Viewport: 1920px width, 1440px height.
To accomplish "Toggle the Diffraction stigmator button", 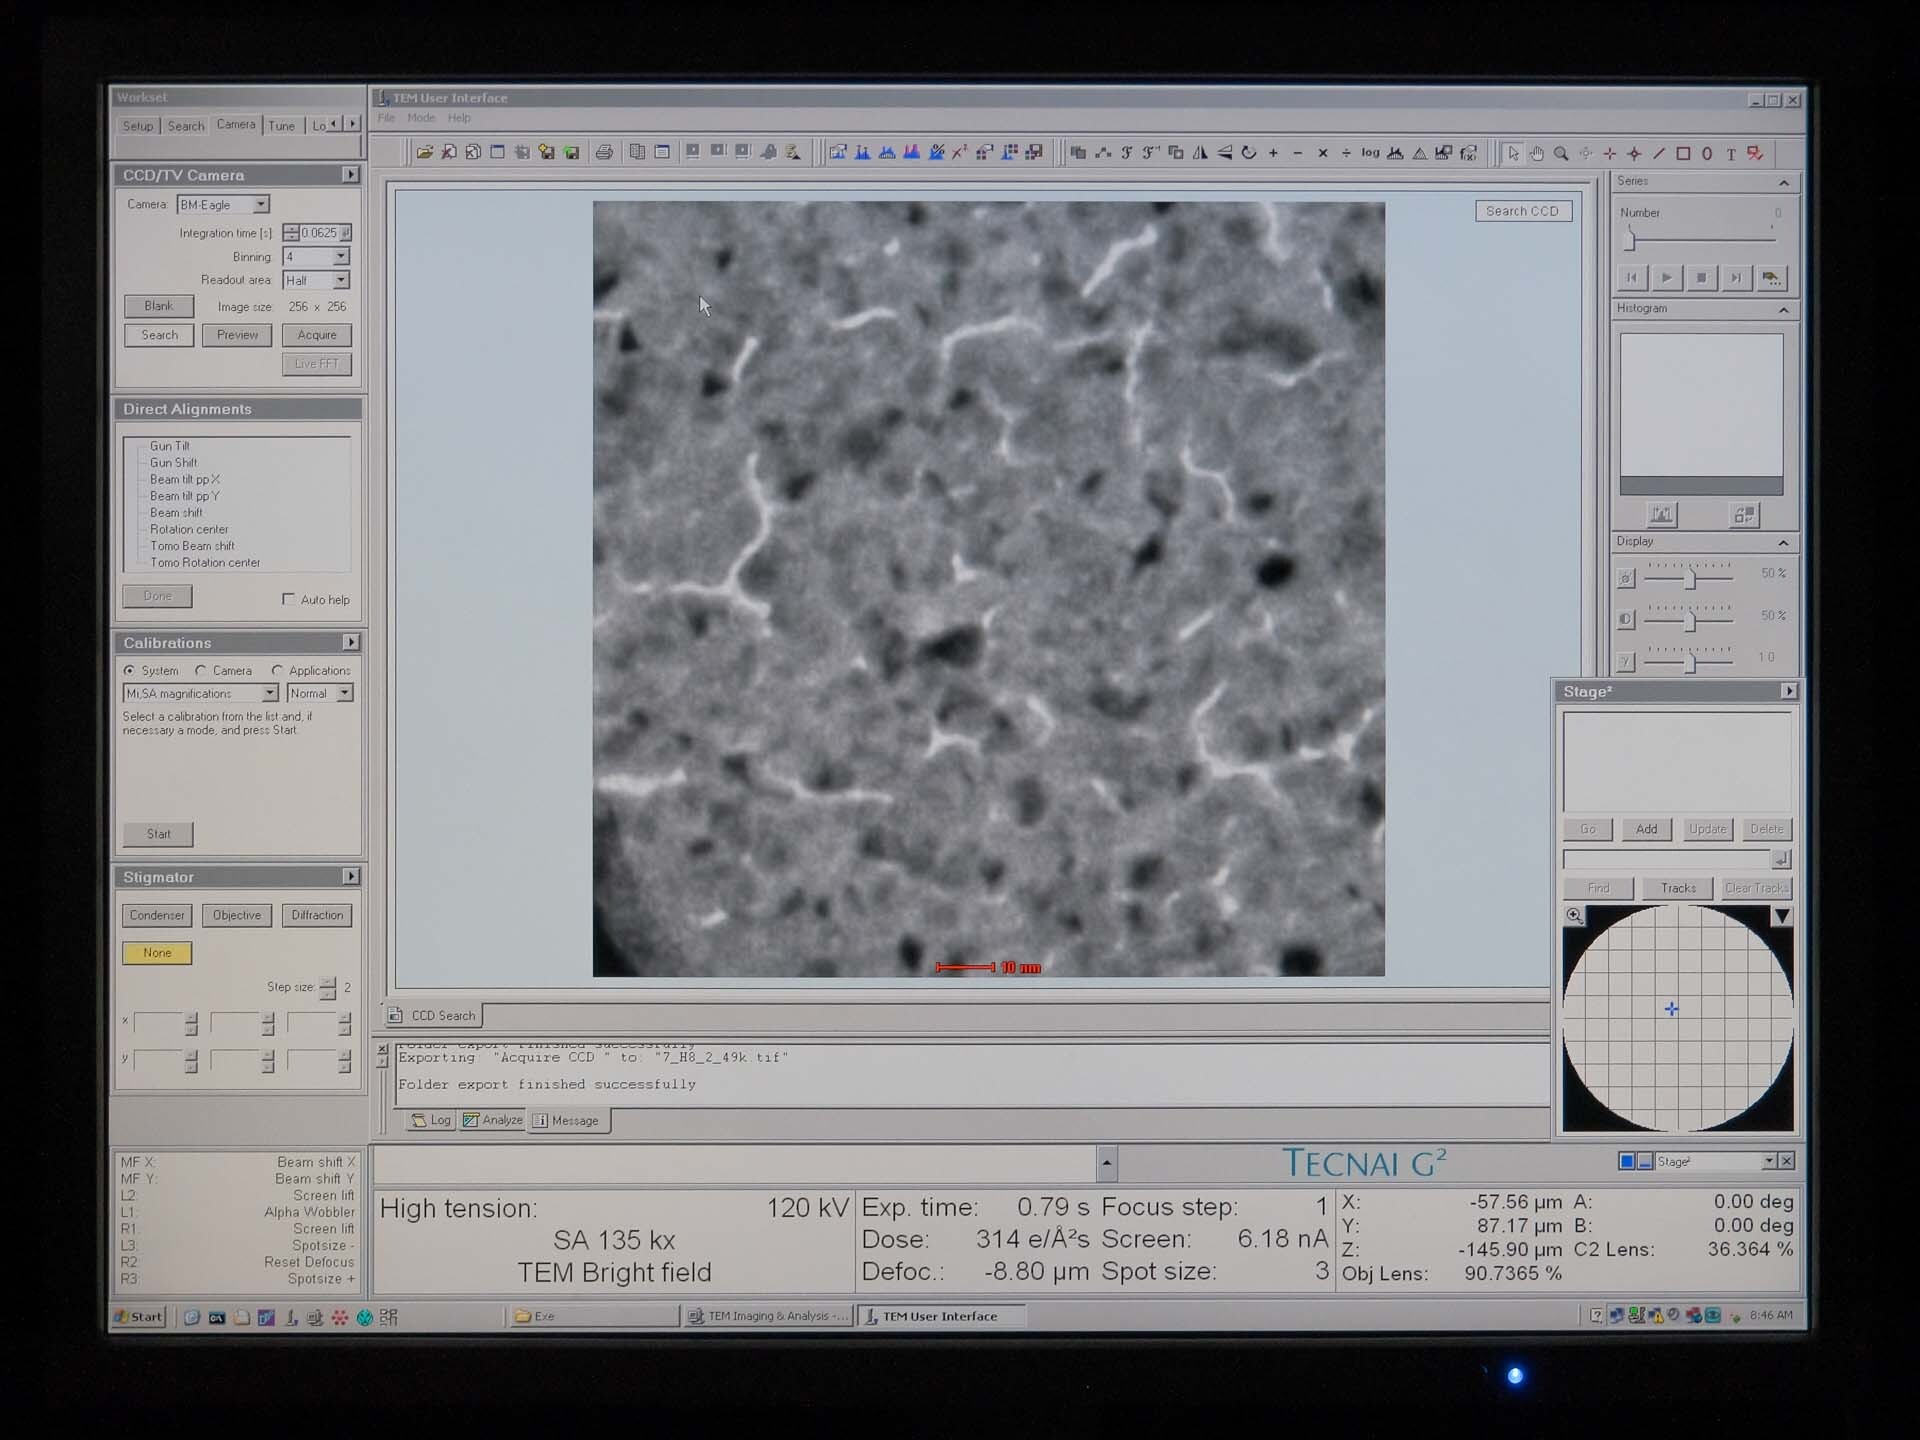I will click(317, 915).
